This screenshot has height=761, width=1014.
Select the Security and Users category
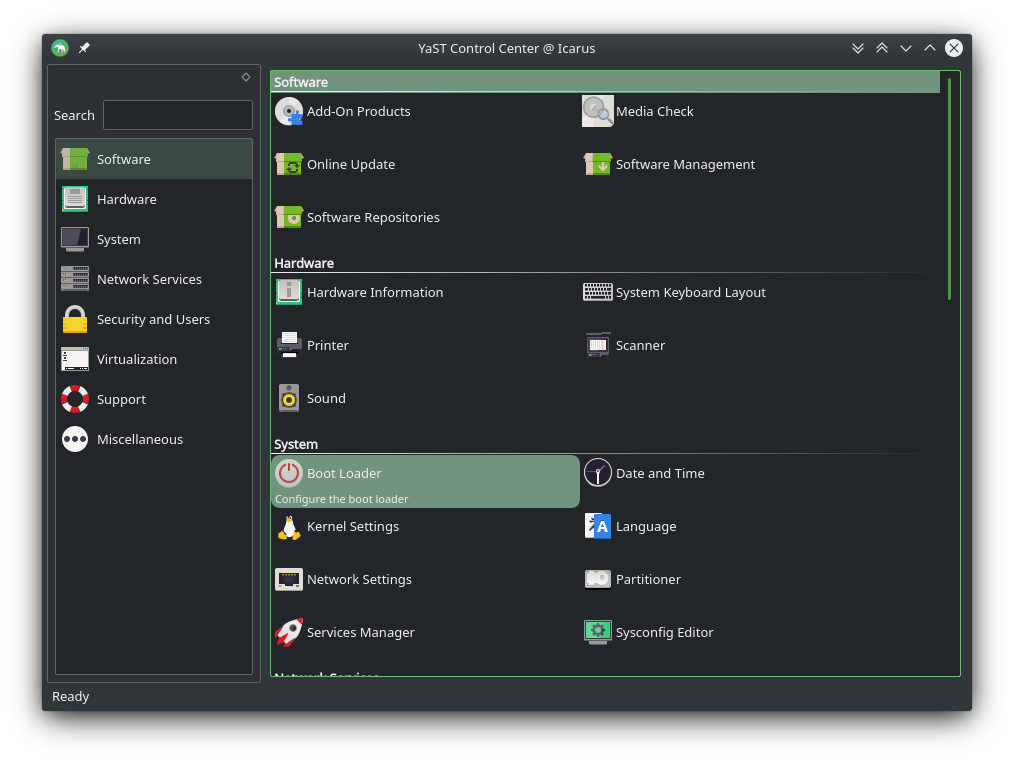[x=153, y=319]
